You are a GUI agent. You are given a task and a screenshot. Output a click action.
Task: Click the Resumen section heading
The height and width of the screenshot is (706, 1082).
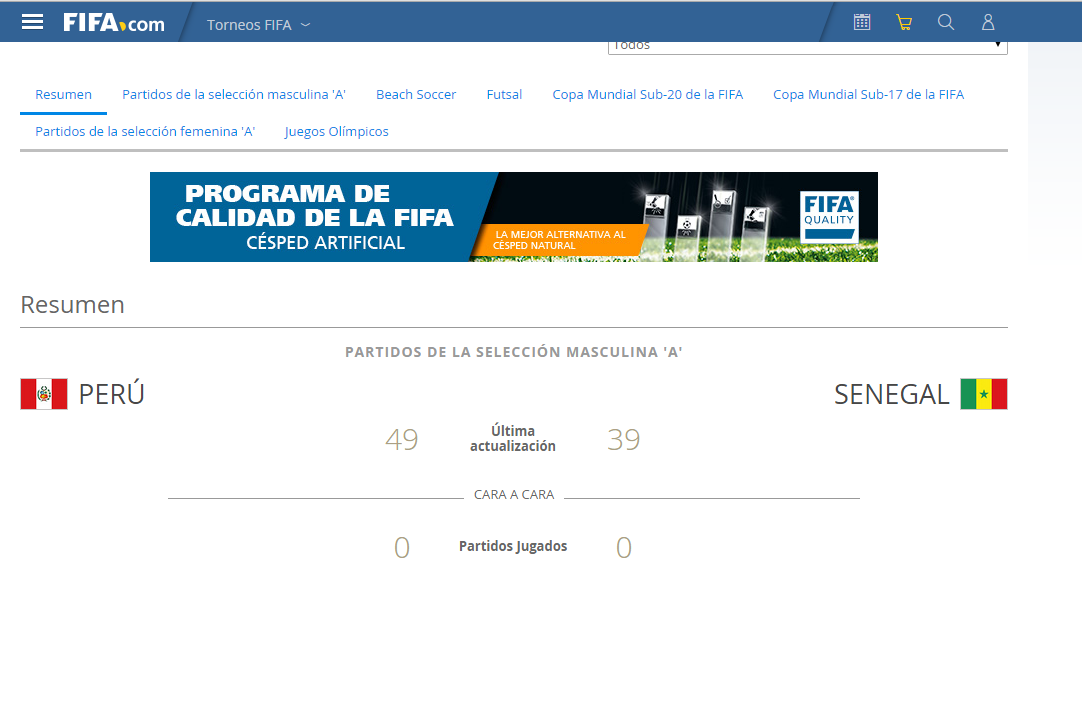click(72, 304)
